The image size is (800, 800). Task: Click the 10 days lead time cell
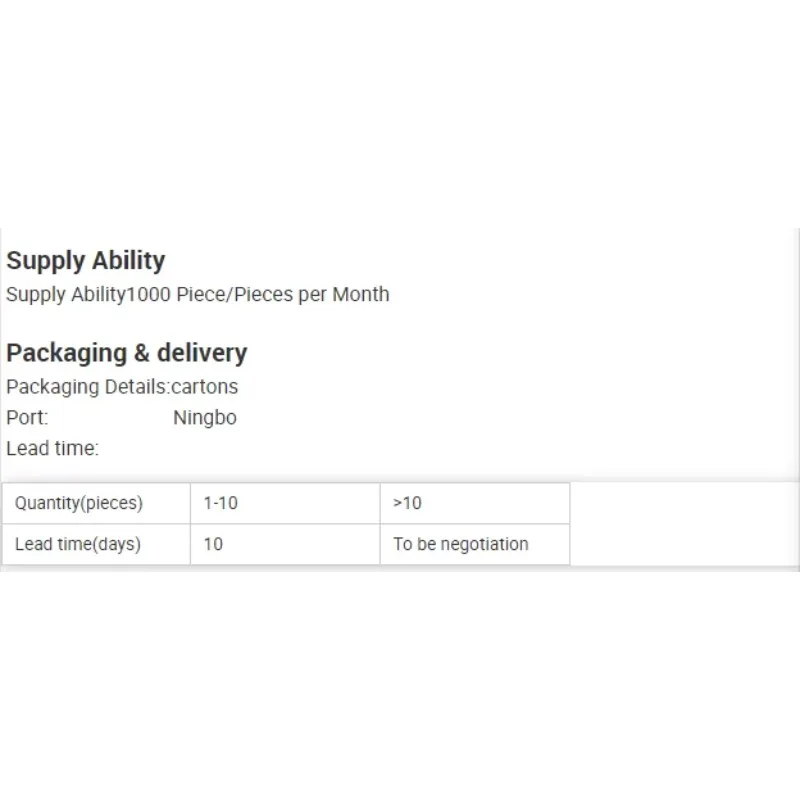pos(285,544)
